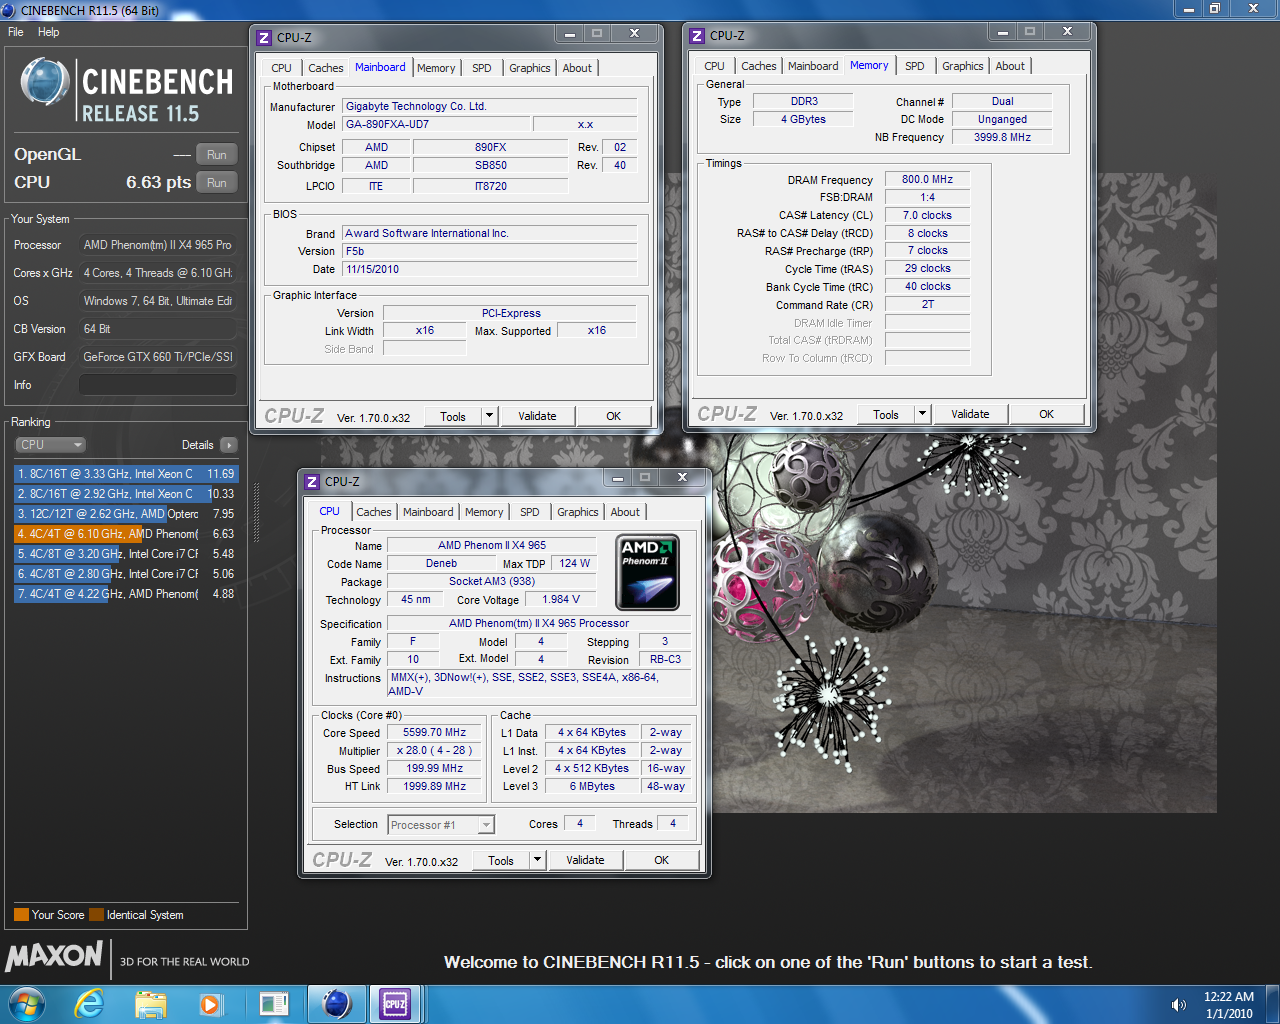Viewport: 1280px width, 1024px height.
Task: Open Graphics tab in Memory window
Action: pos(963,66)
